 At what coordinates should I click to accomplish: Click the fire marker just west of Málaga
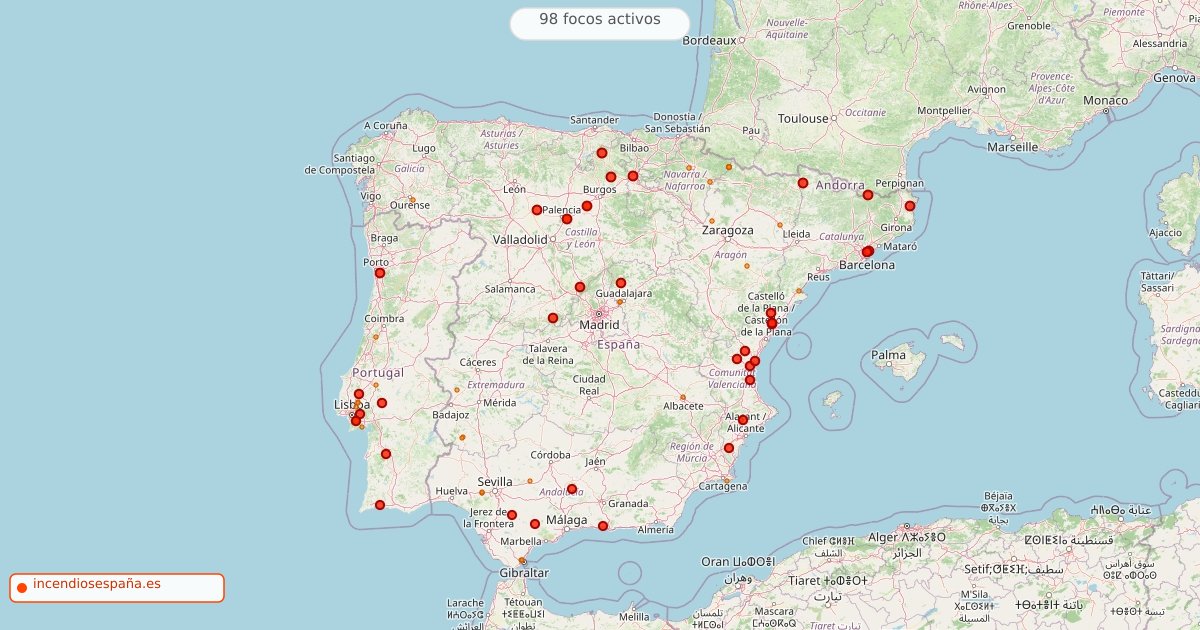[x=535, y=524]
